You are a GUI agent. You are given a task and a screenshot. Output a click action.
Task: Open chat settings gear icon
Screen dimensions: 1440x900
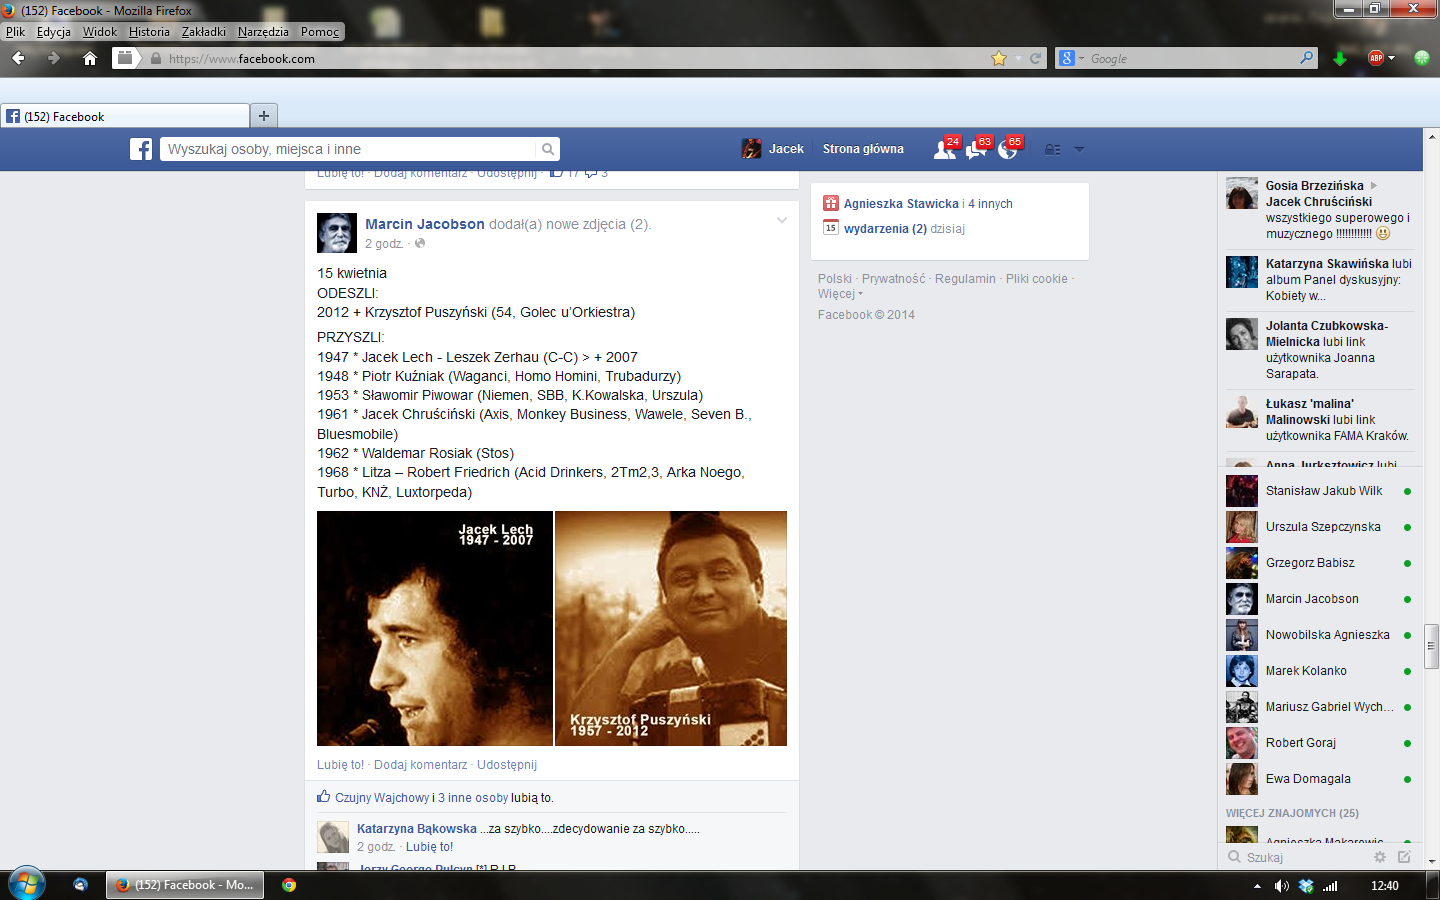(x=1380, y=857)
